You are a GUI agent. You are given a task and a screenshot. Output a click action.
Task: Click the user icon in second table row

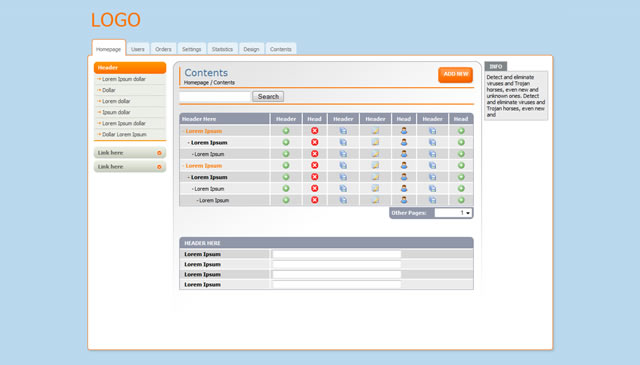[x=404, y=142]
